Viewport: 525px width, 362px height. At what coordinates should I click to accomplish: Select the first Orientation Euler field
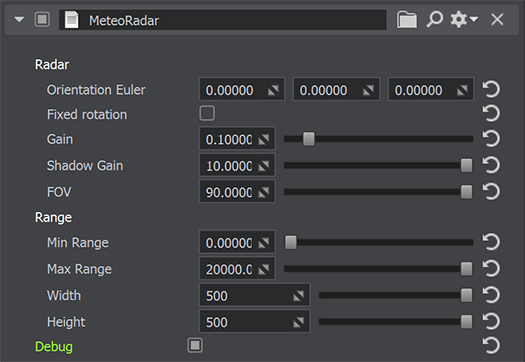[x=242, y=89]
